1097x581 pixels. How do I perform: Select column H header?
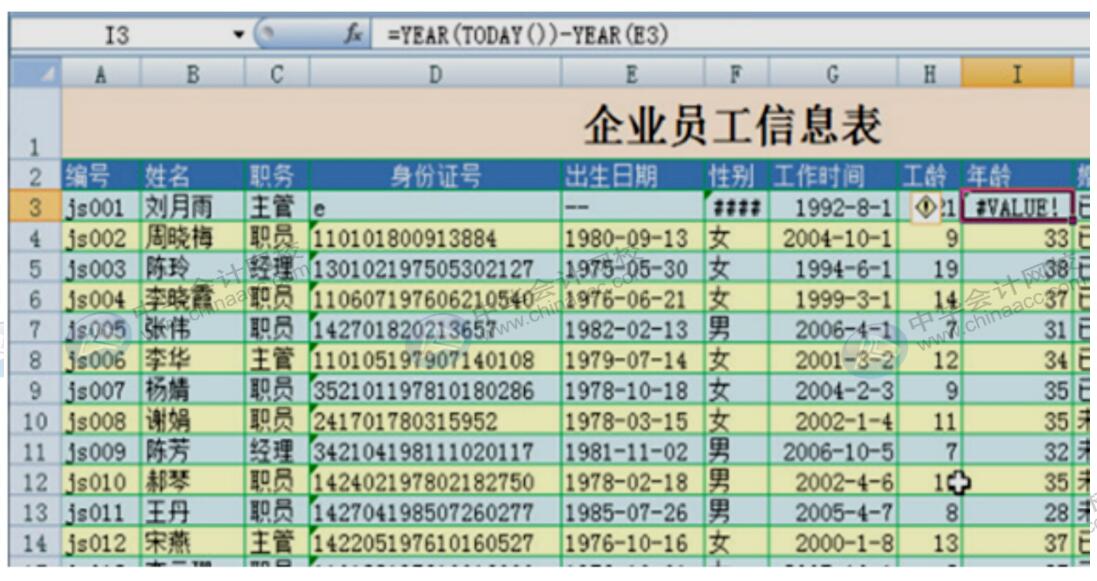930,73
